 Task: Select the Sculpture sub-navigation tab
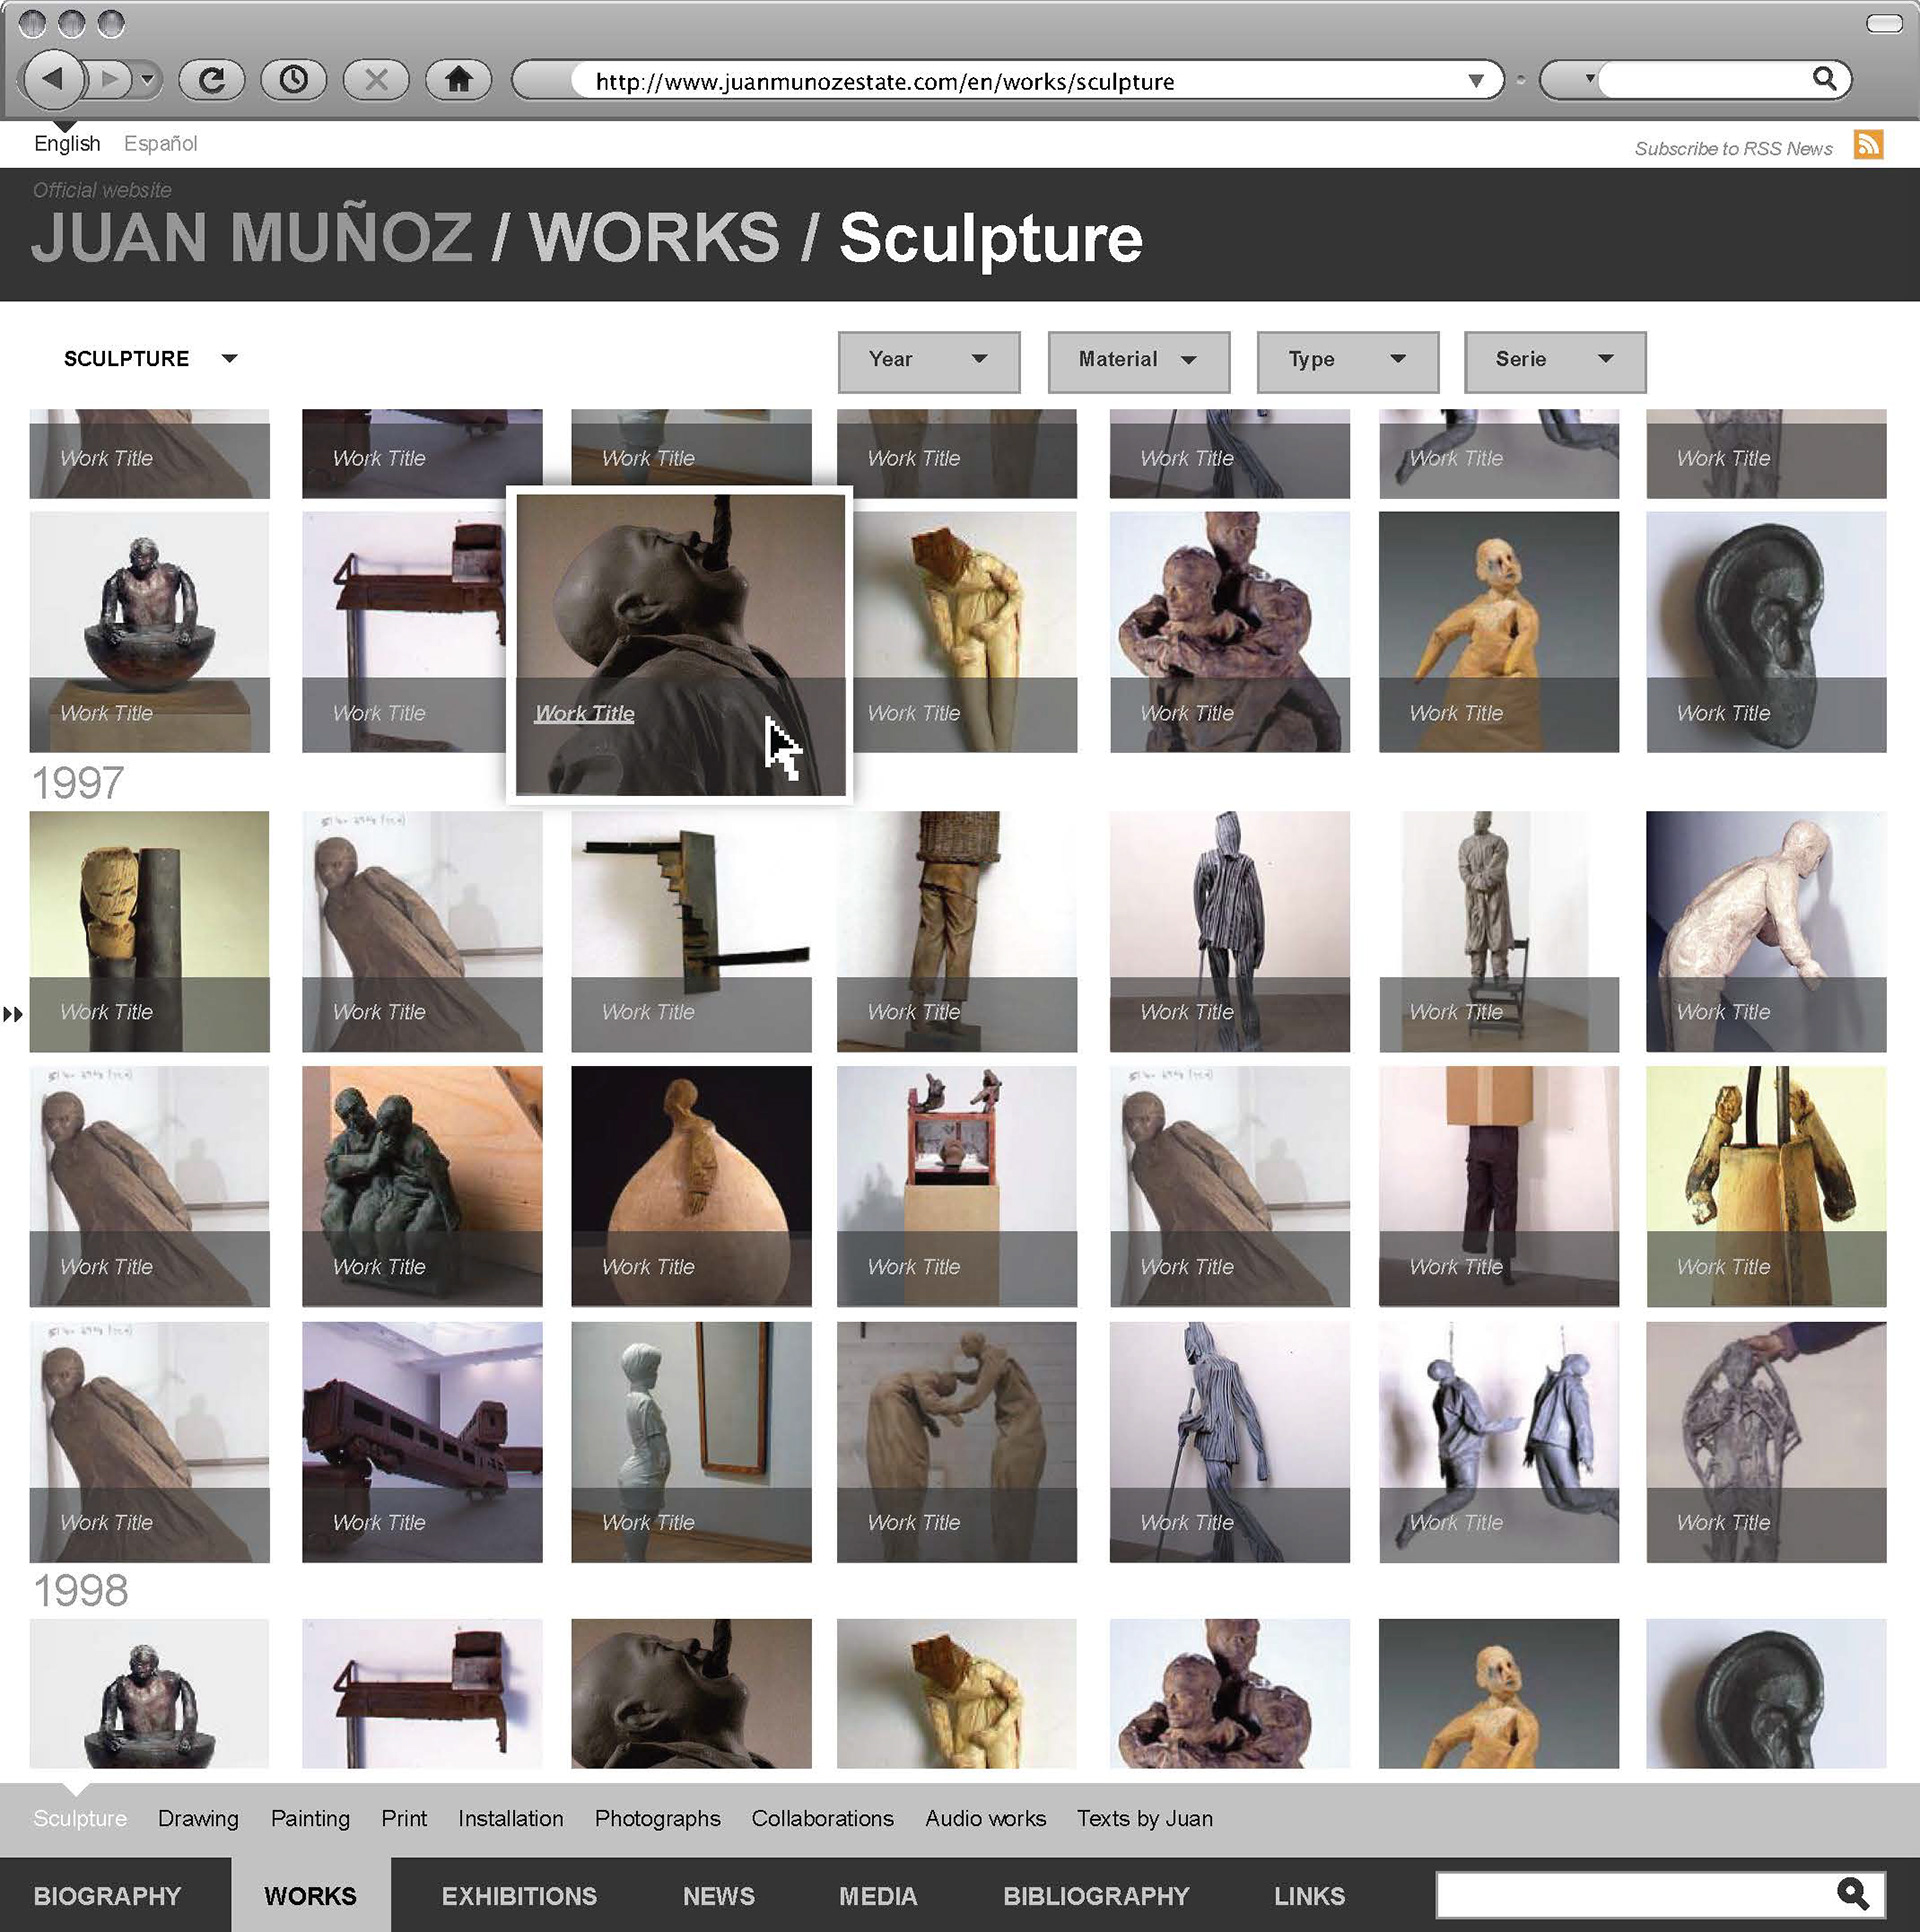79,1818
